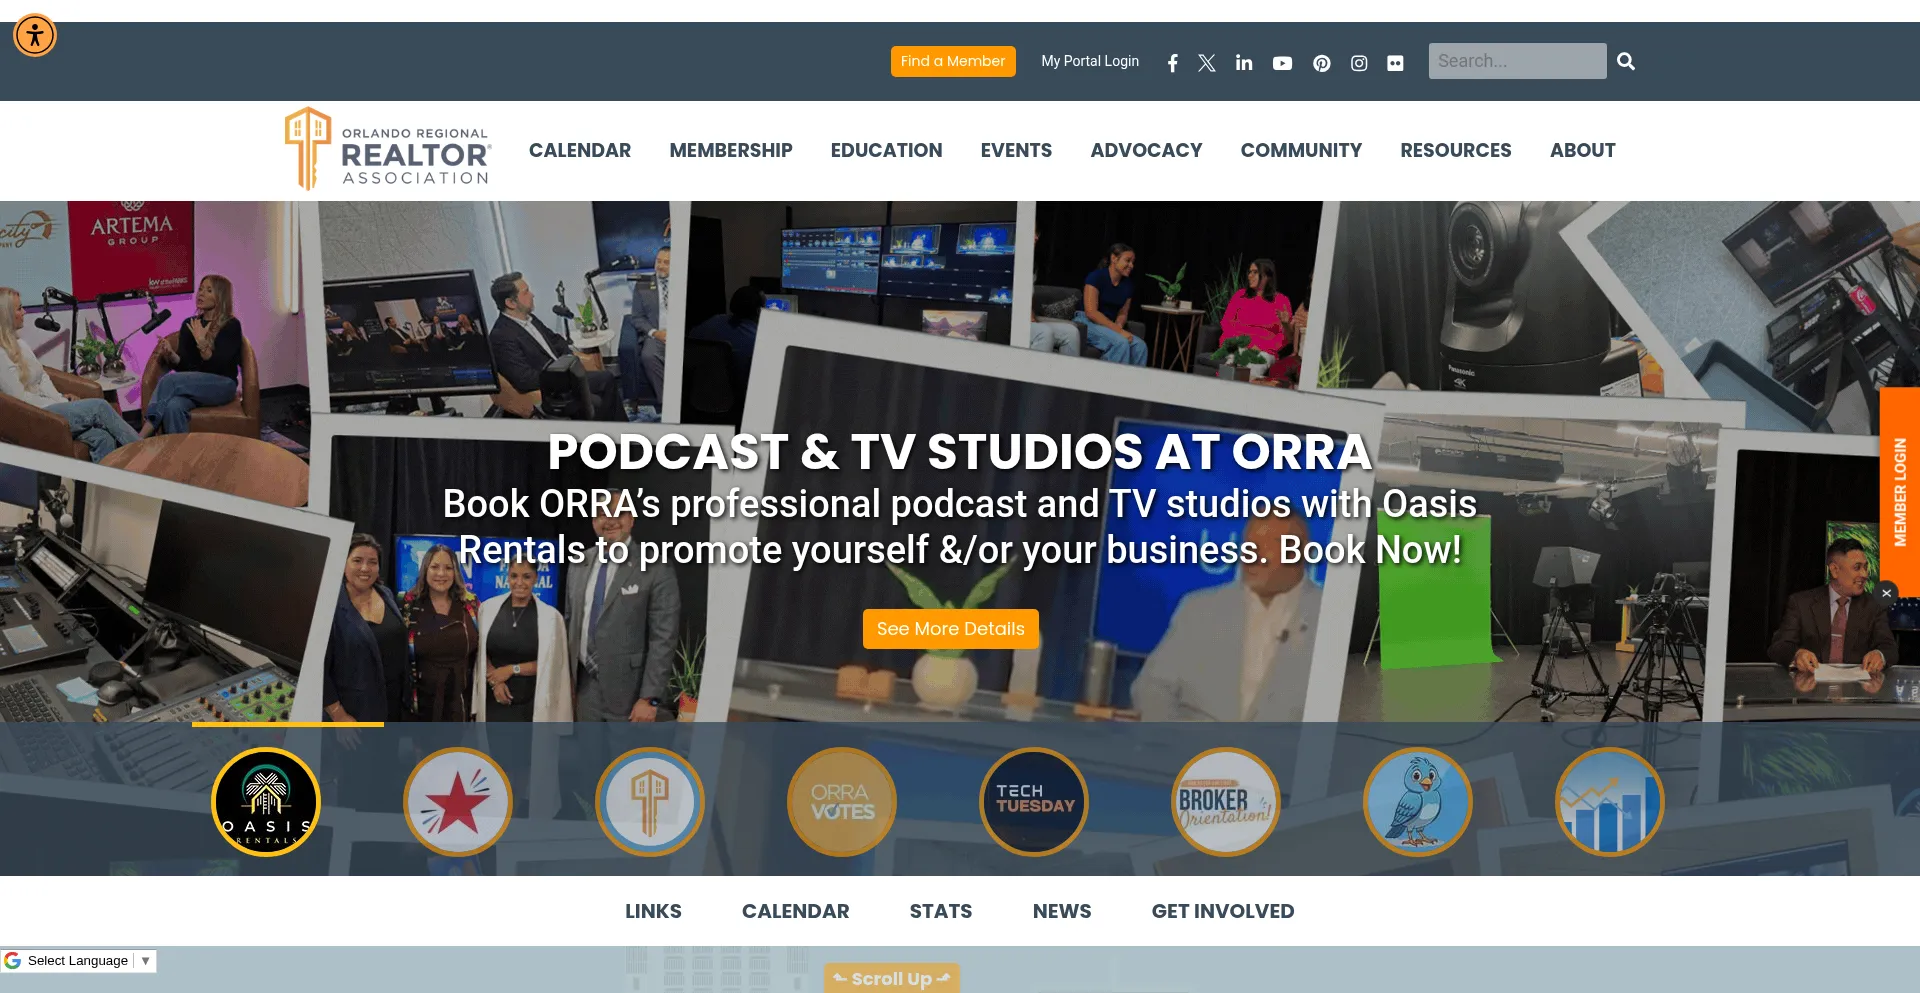Click the Find a Member button

point(953,61)
